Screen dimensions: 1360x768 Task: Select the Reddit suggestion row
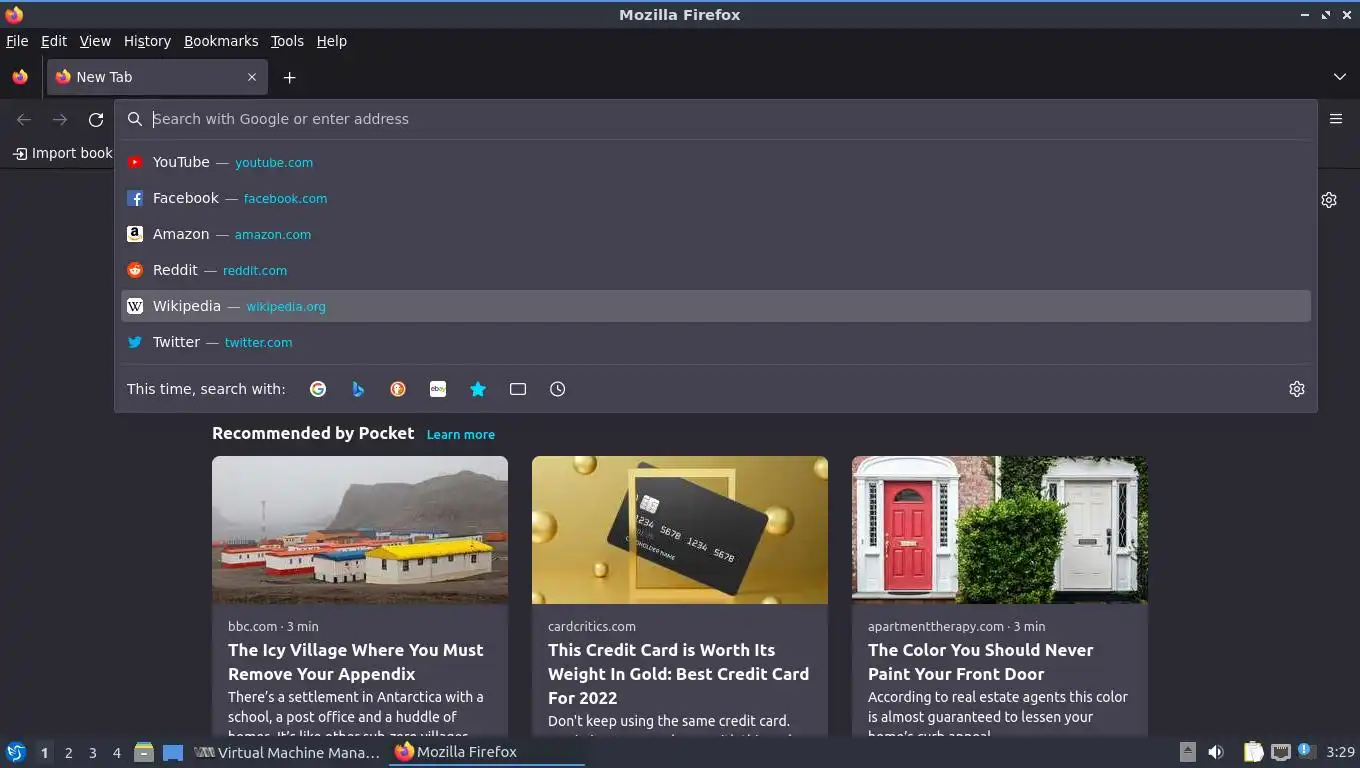click(x=716, y=270)
